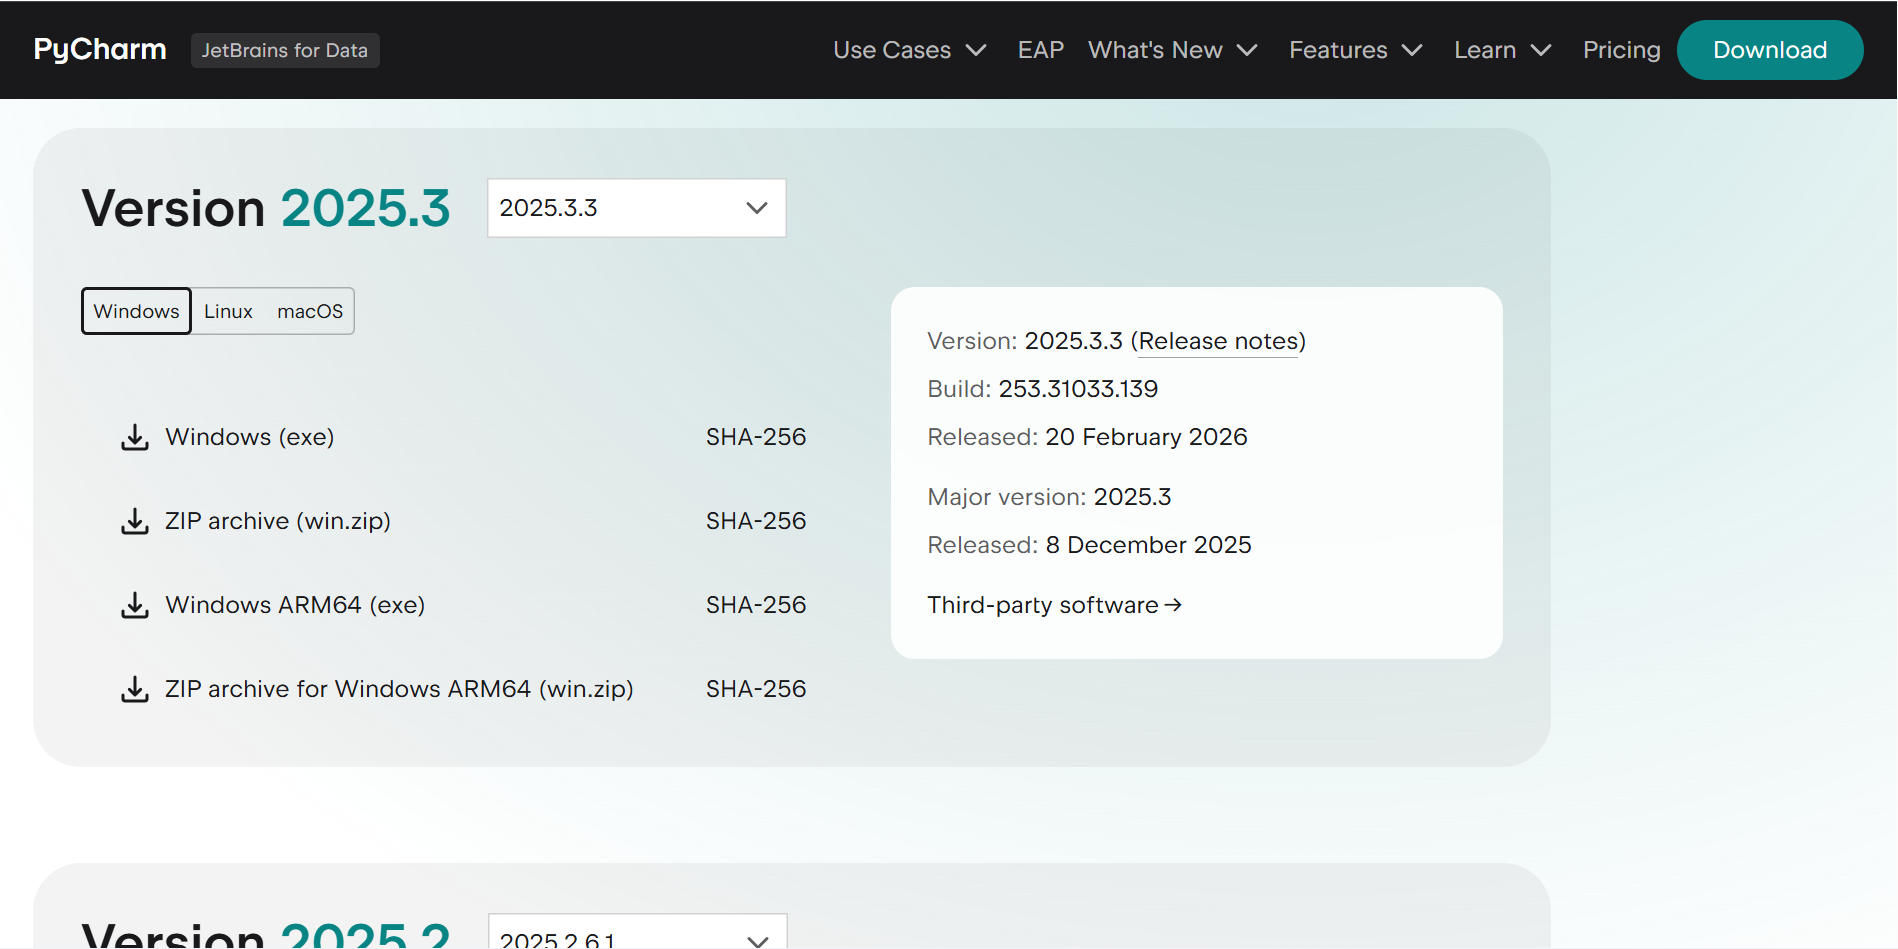The height and width of the screenshot is (949, 1898).
Task: Open the Release notes link
Action: [1219, 341]
